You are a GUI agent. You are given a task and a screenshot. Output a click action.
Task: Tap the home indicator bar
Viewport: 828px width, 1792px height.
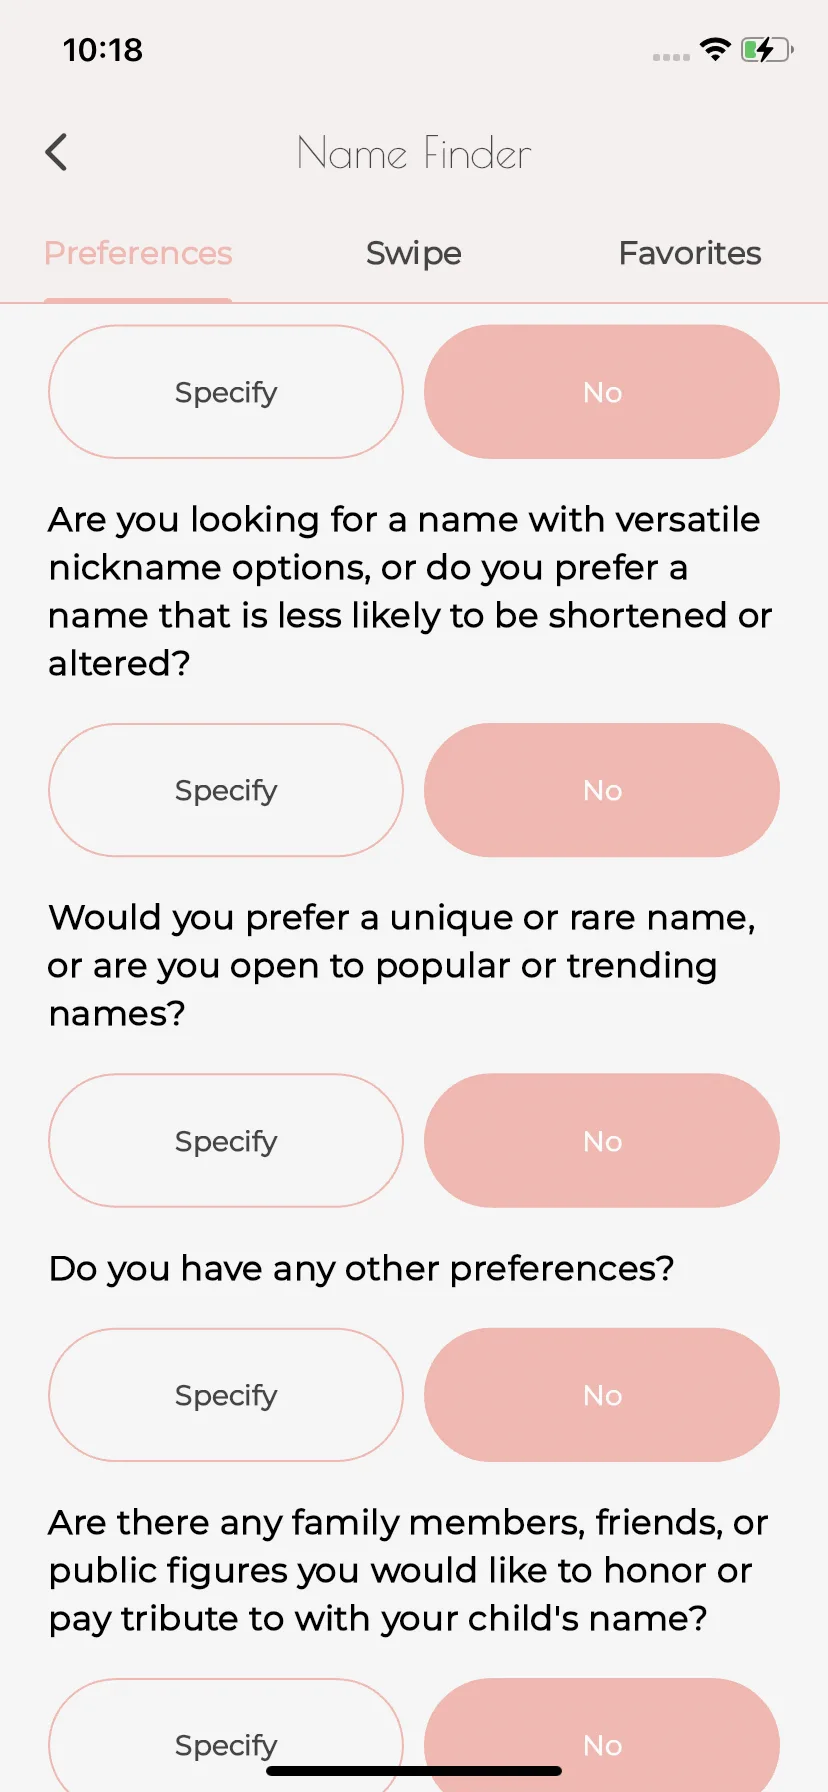tap(414, 1771)
